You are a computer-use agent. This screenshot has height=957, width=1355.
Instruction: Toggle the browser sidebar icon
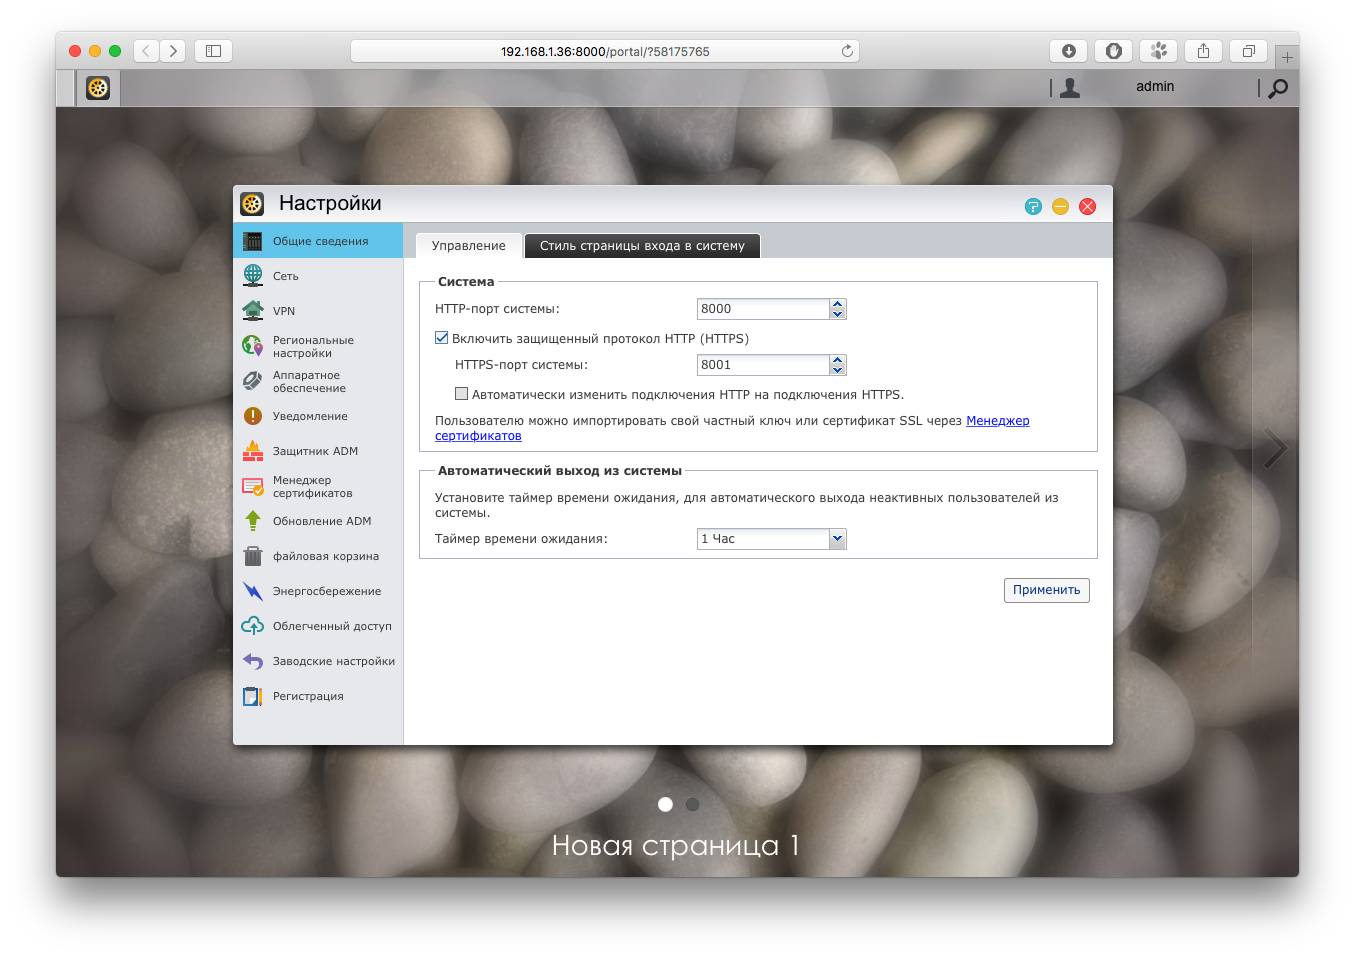(213, 51)
